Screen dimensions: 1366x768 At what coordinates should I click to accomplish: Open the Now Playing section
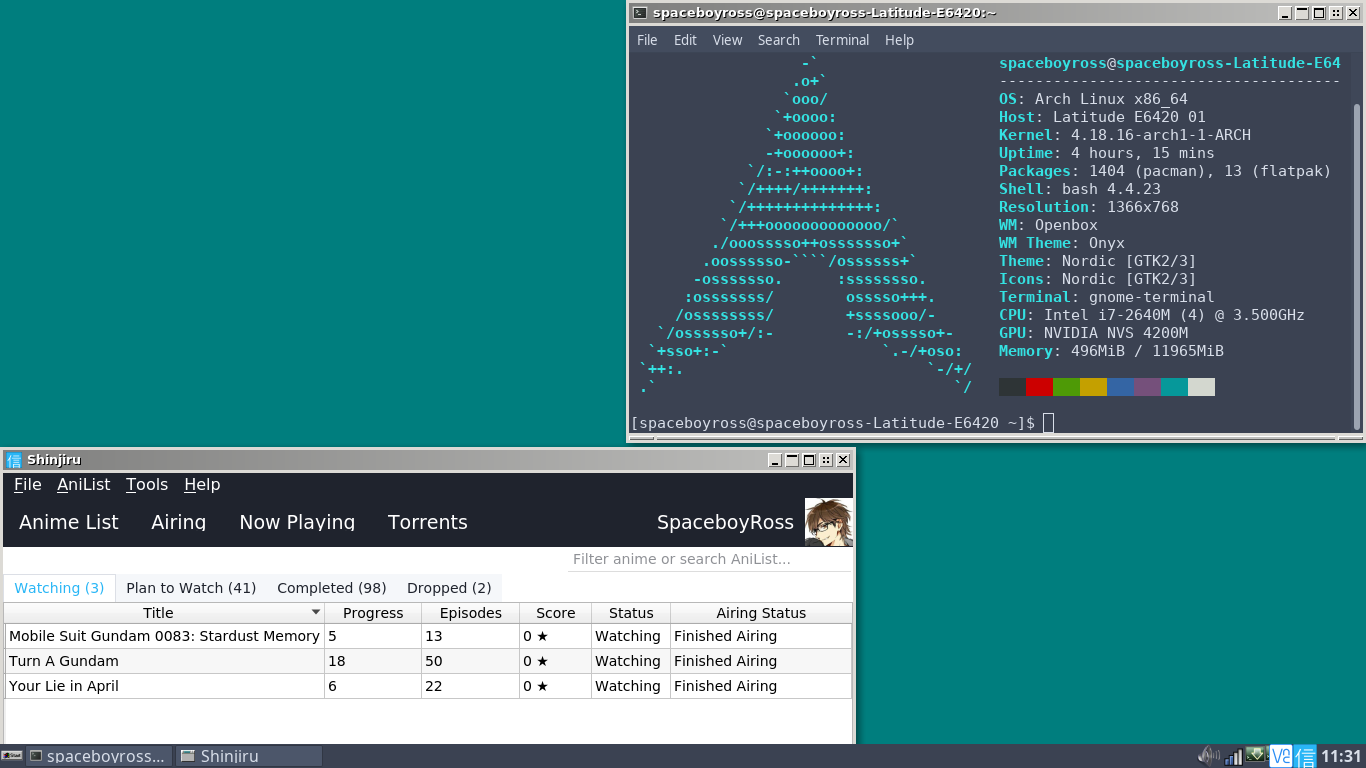(297, 522)
